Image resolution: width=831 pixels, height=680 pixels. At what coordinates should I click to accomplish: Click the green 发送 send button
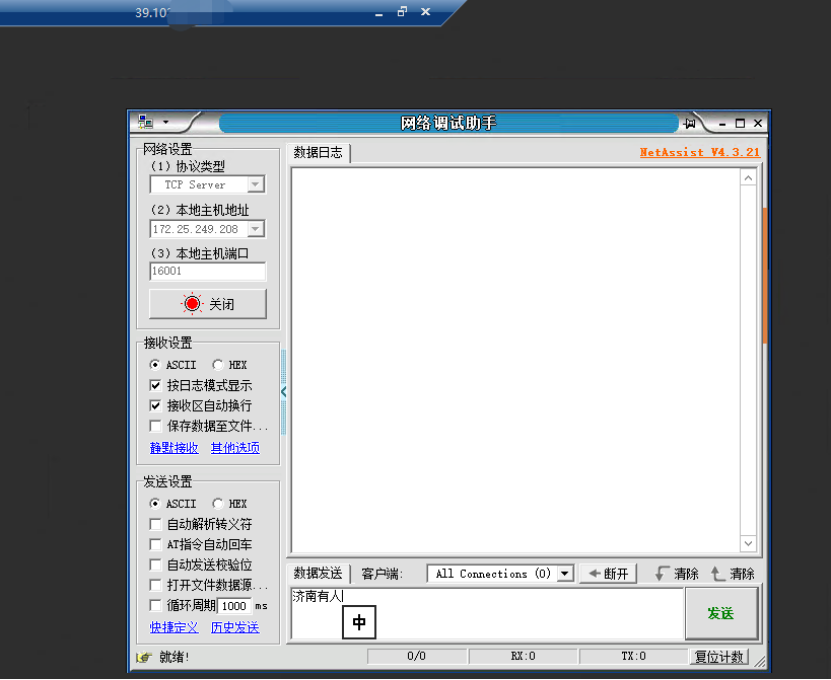(x=721, y=613)
